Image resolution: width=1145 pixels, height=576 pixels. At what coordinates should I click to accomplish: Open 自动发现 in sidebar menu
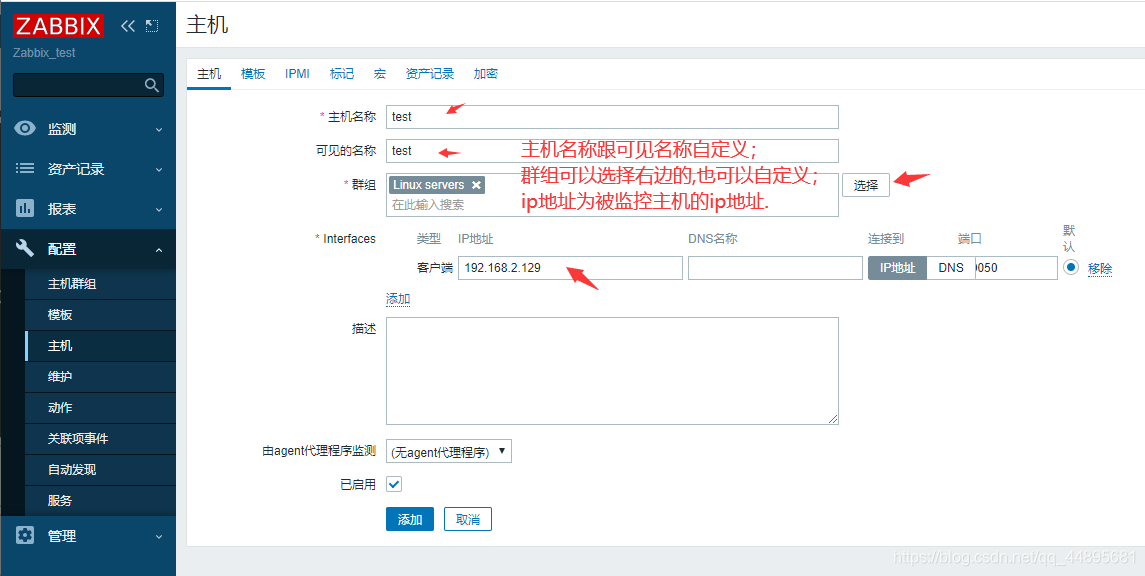100,469
